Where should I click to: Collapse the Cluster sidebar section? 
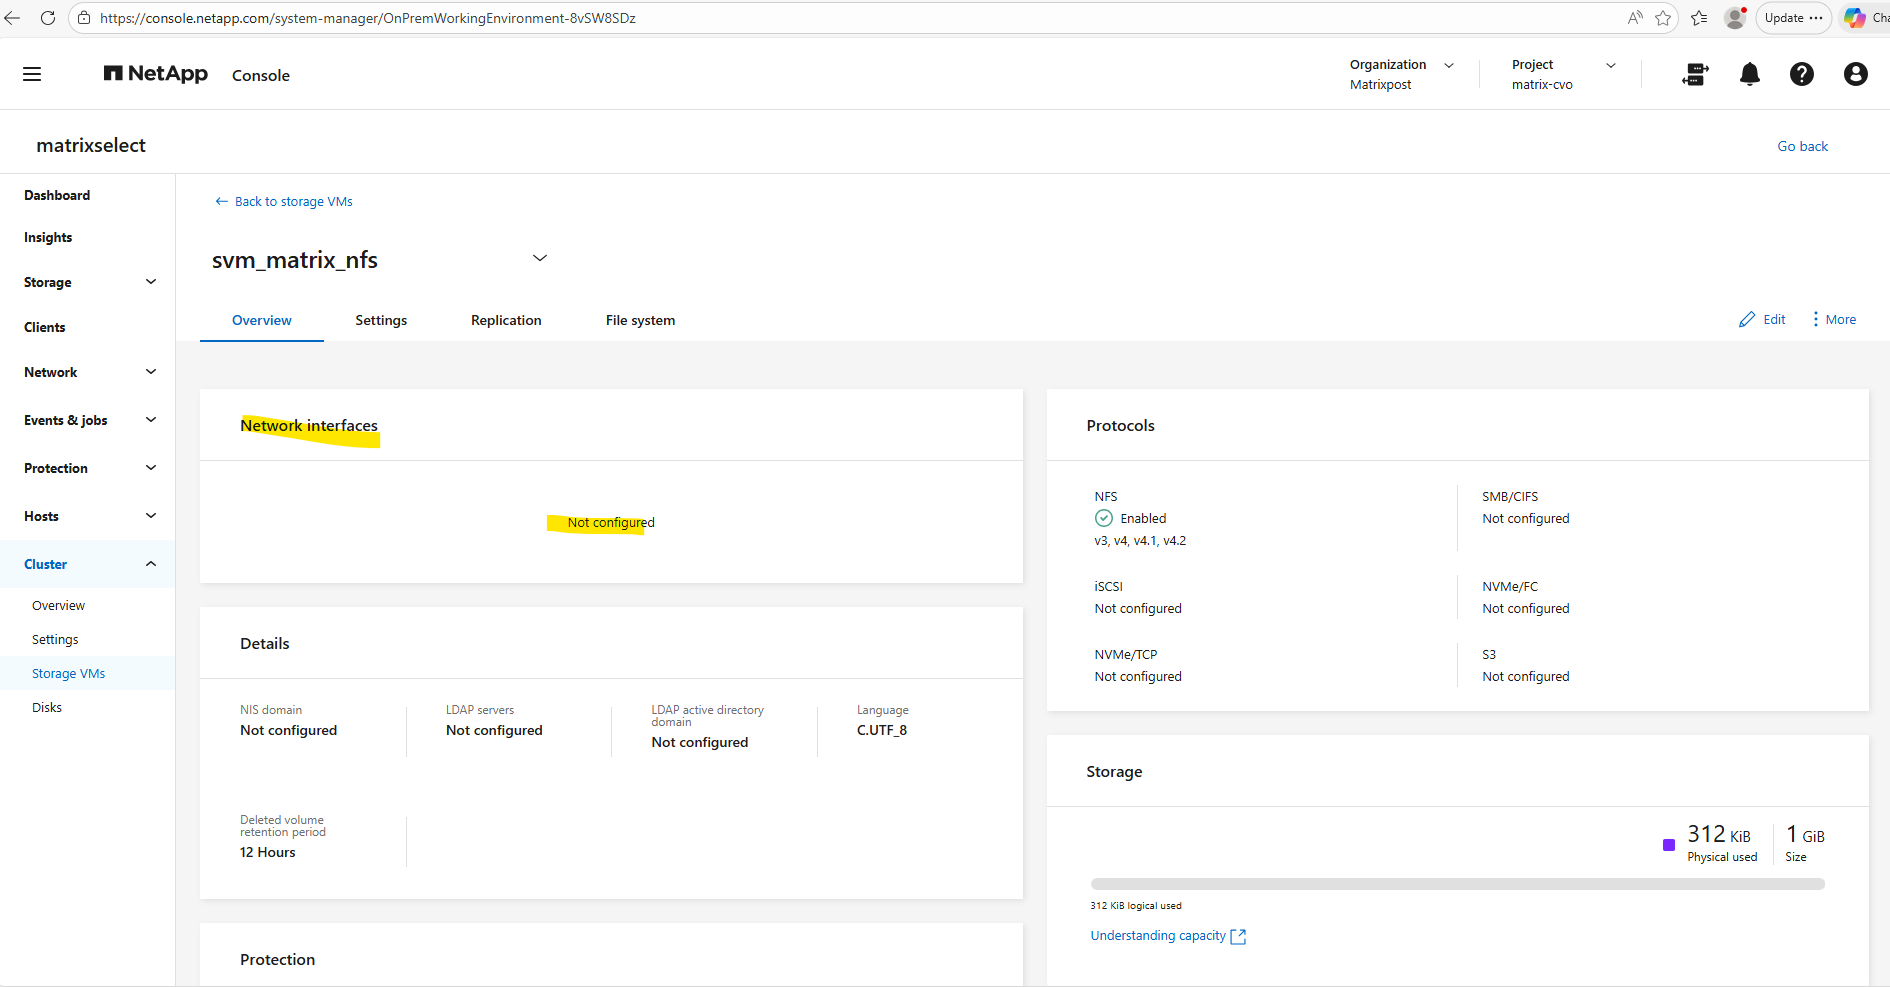coord(151,564)
